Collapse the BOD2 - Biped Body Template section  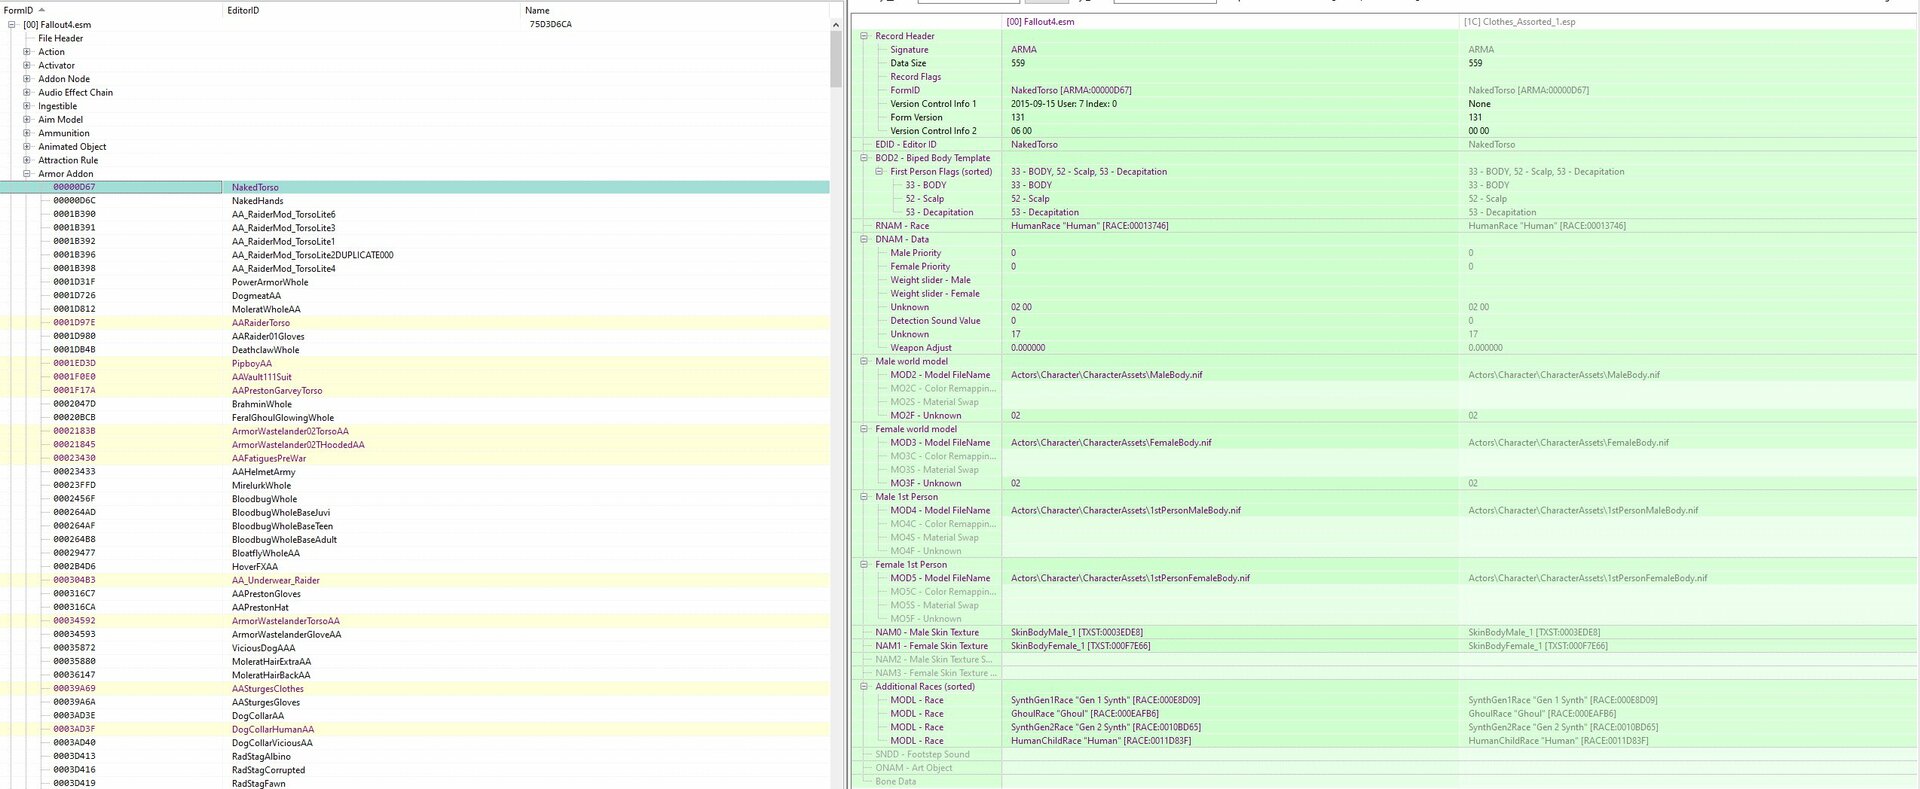[x=864, y=158]
